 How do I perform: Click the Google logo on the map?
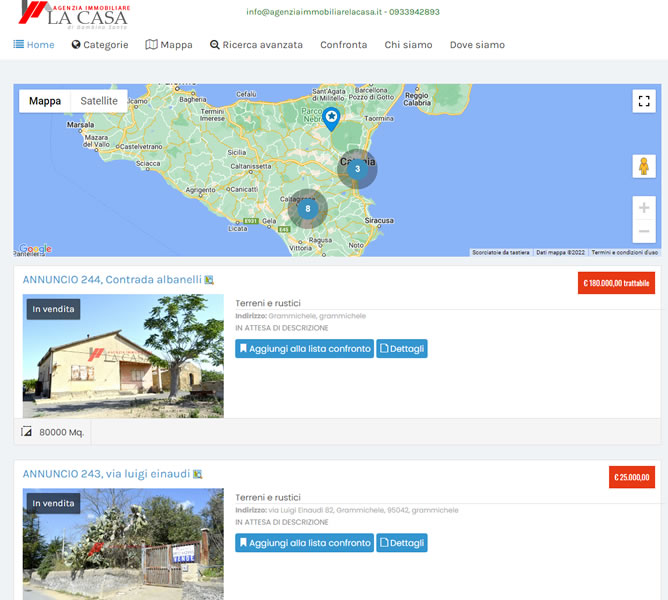(35, 248)
